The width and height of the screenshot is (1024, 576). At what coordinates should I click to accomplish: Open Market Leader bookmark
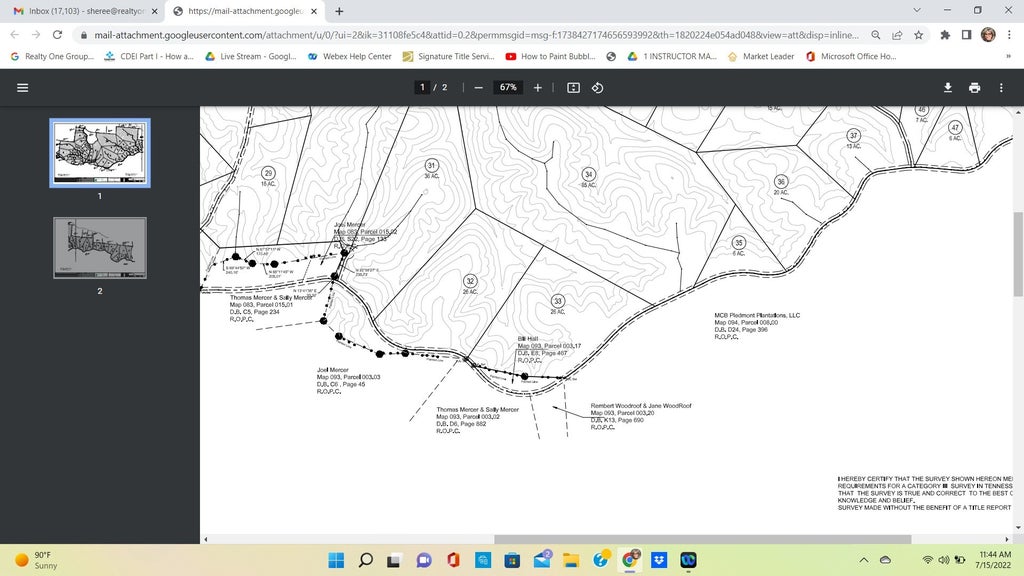[x=761, y=56]
